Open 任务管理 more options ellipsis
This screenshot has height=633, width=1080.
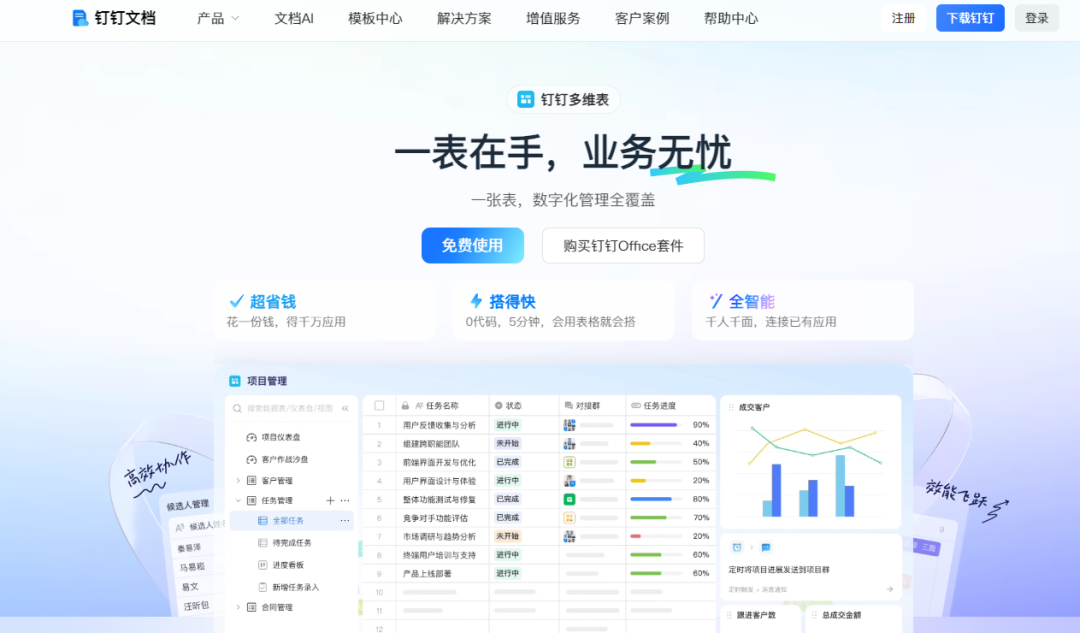[345, 501]
